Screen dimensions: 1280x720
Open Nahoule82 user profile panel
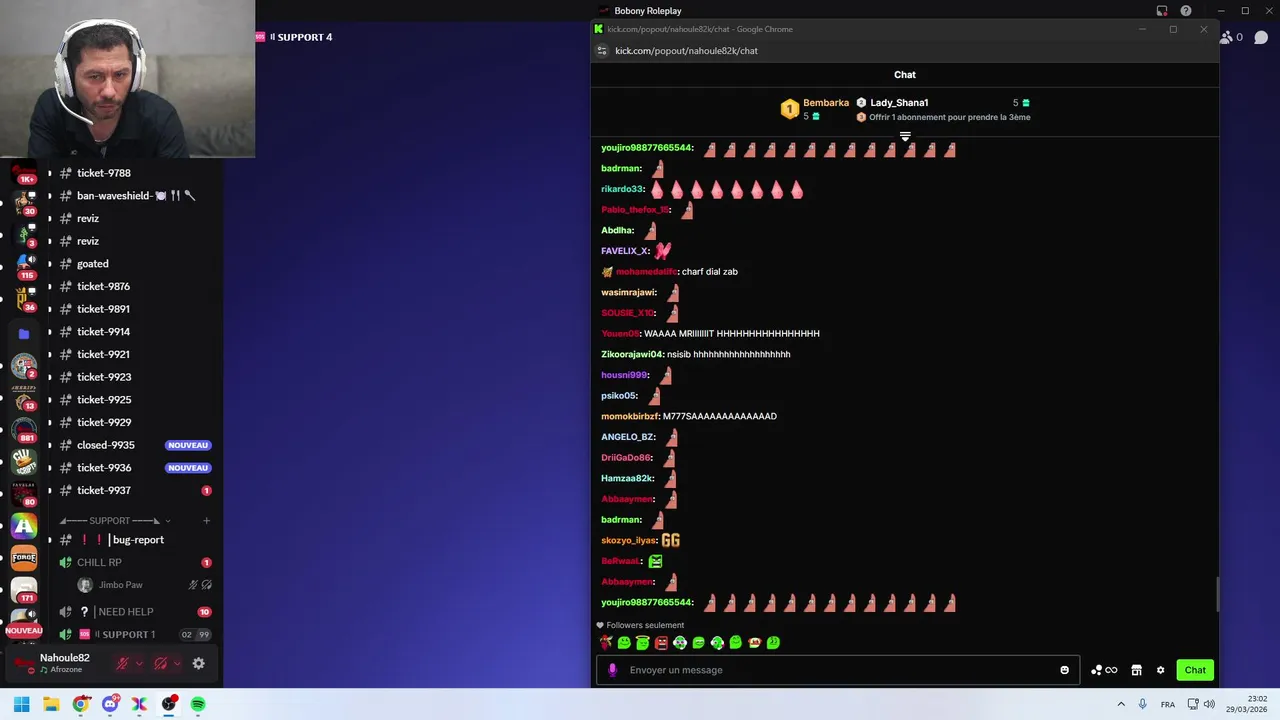coord(62,663)
